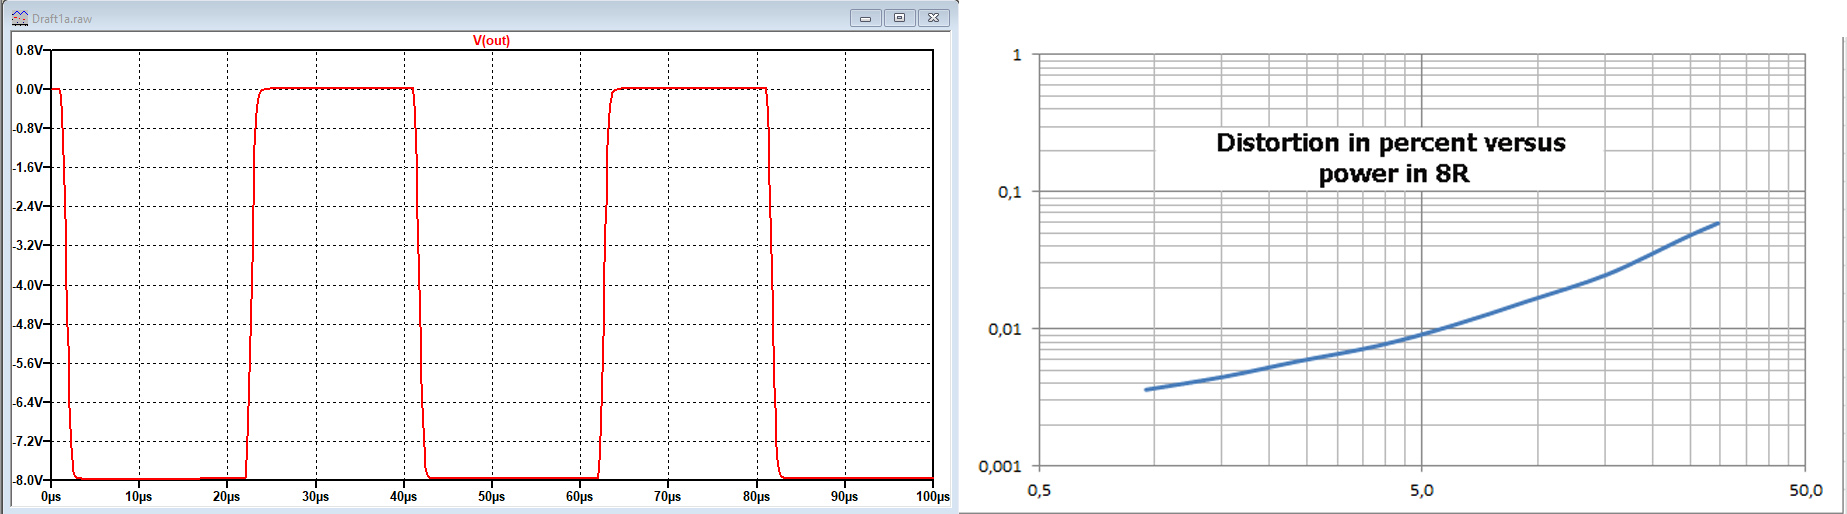
Task: Click the -3.2V vertical axis label
Action: (x=28, y=245)
